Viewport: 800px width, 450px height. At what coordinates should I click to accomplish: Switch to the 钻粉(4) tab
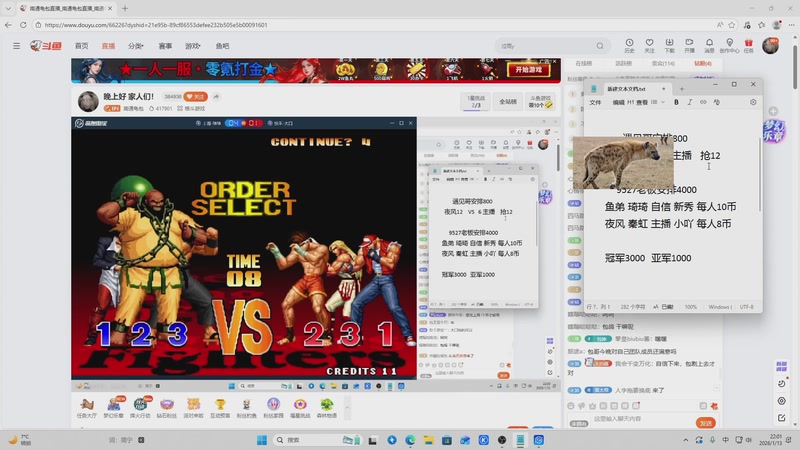(703, 63)
